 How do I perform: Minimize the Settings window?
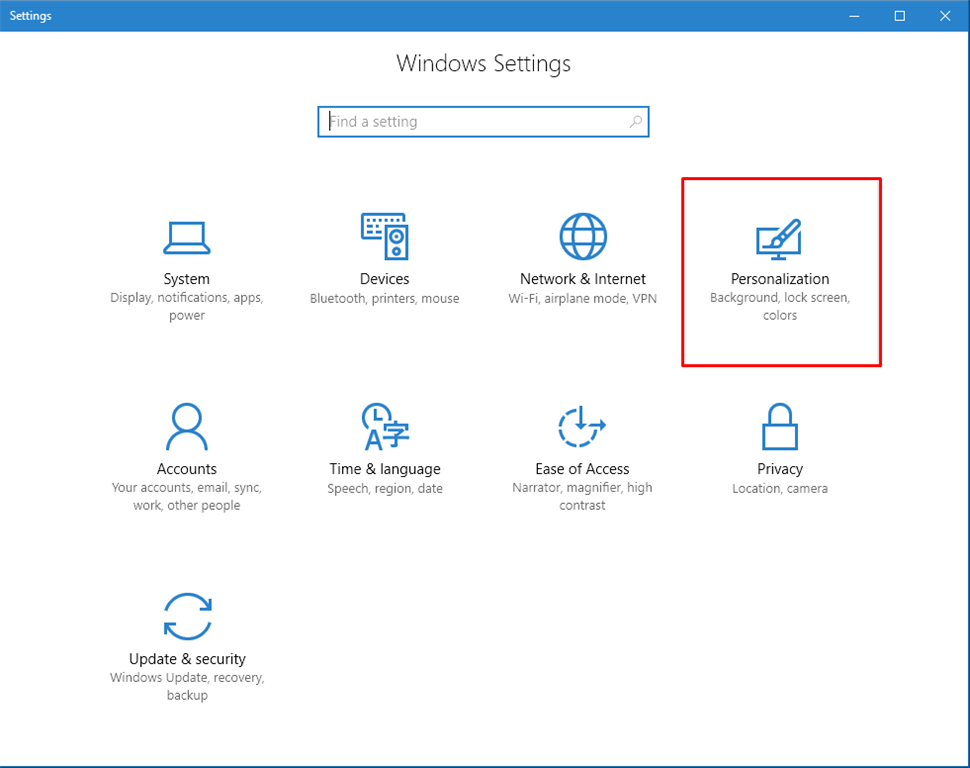coord(854,16)
